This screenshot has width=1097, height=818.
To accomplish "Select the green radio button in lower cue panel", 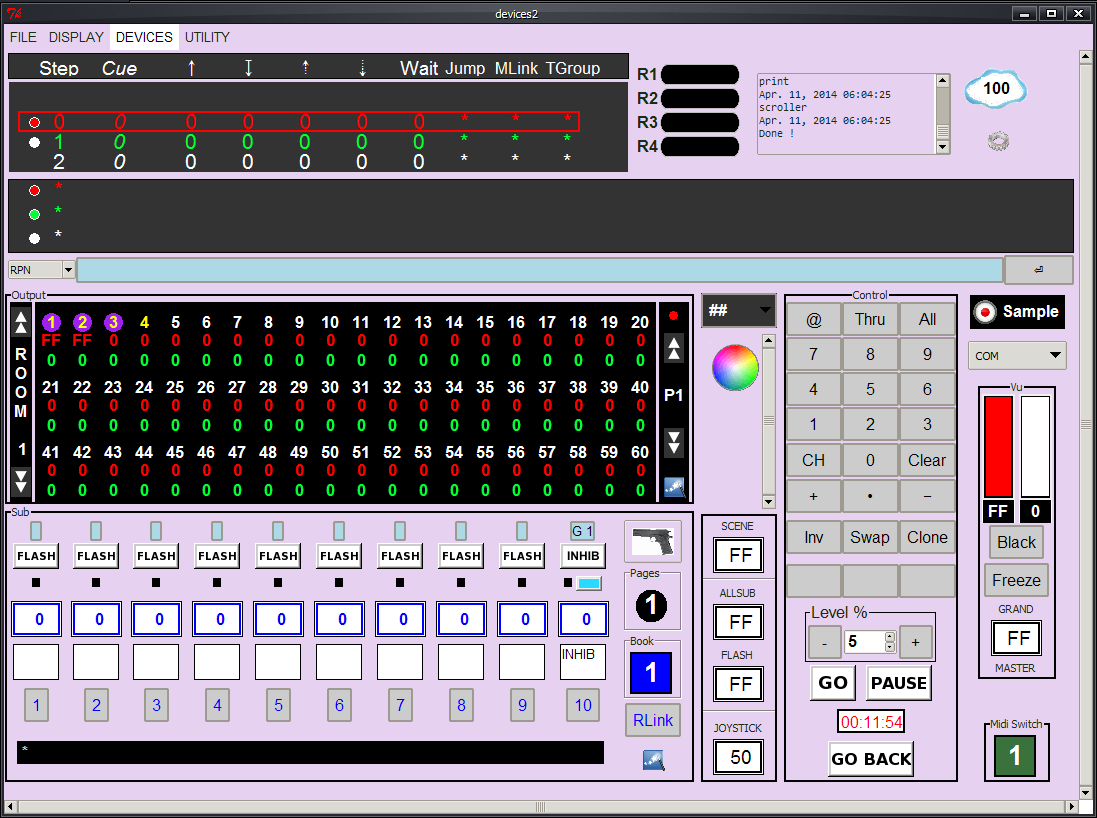I will click(x=34, y=214).
